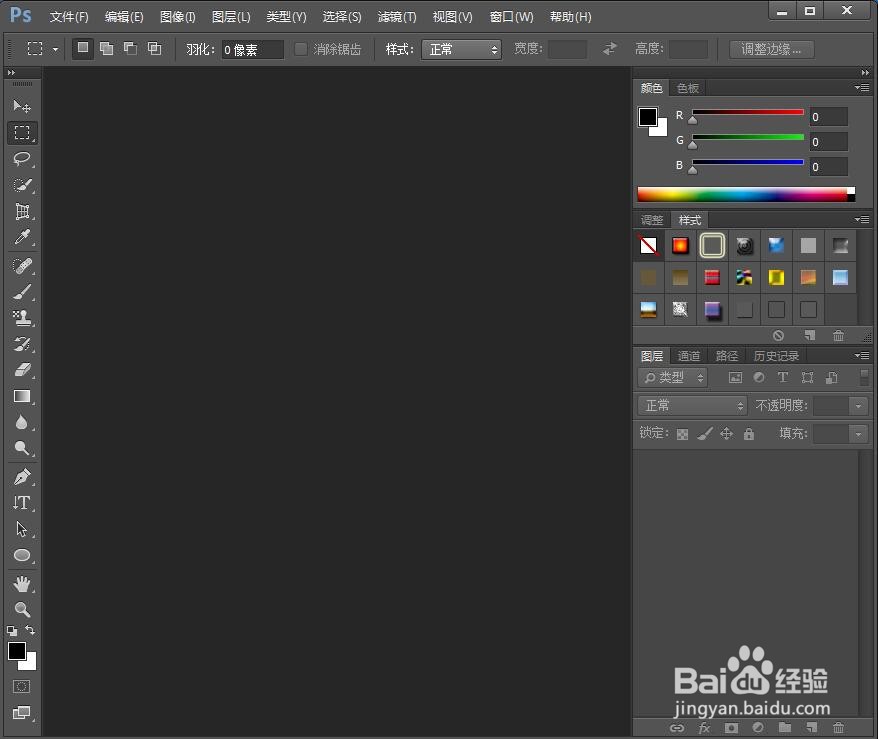Image resolution: width=878 pixels, height=739 pixels.
Task: Apply the red button style thumbnail
Action: [712, 277]
